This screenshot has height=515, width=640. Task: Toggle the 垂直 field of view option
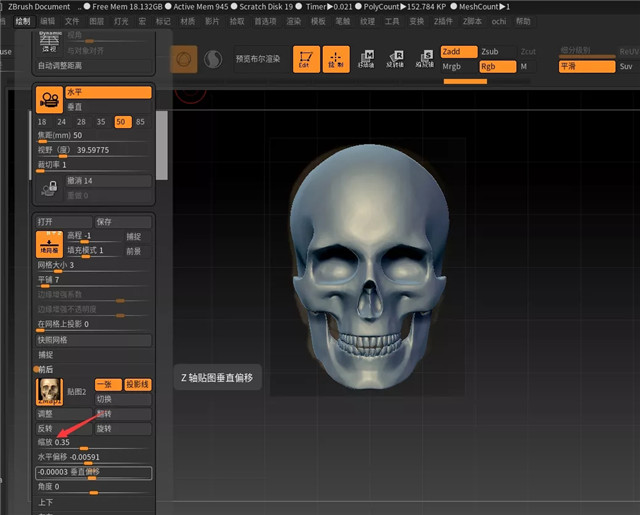tap(109, 107)
